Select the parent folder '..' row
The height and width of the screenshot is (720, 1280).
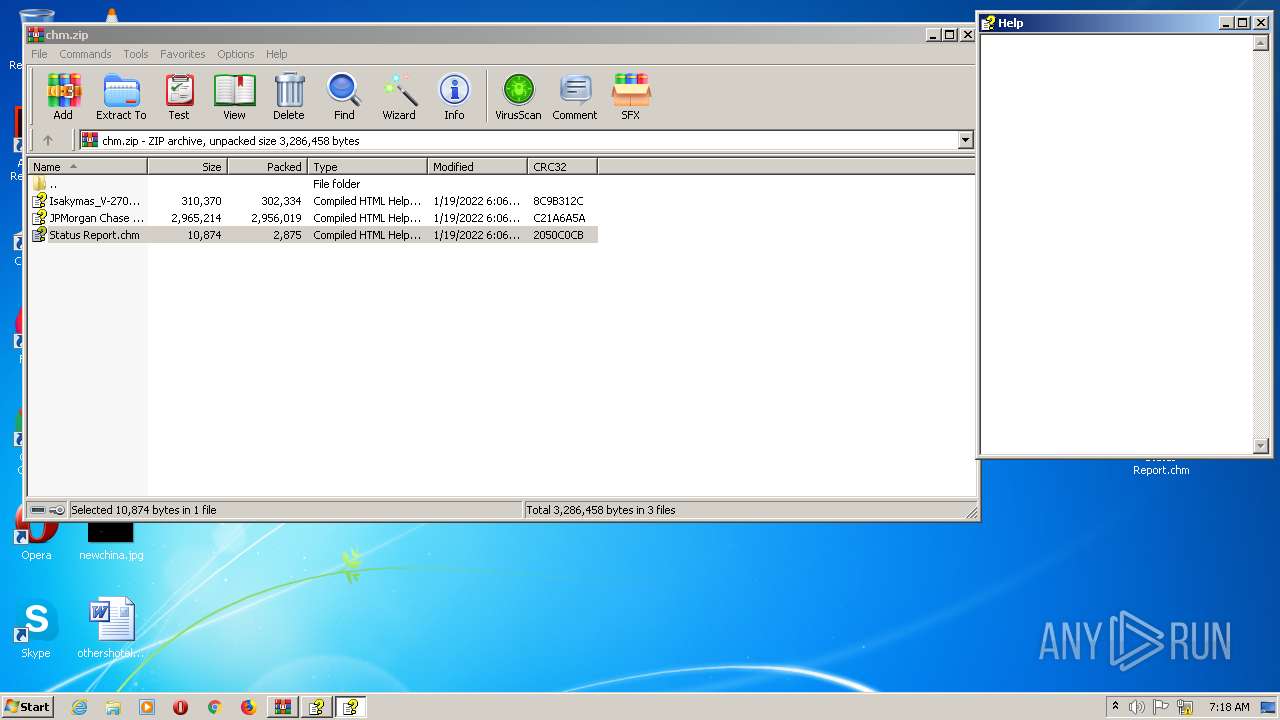(313, 184)
